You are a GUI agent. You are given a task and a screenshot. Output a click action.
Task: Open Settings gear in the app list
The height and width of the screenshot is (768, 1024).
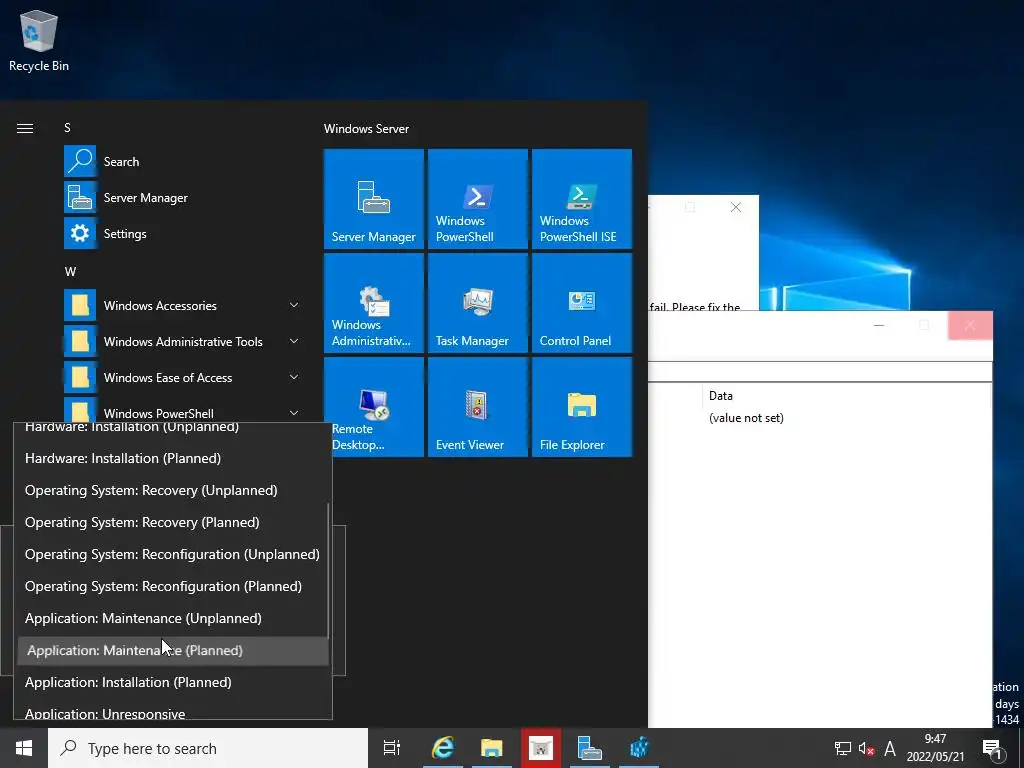[80, 234]
